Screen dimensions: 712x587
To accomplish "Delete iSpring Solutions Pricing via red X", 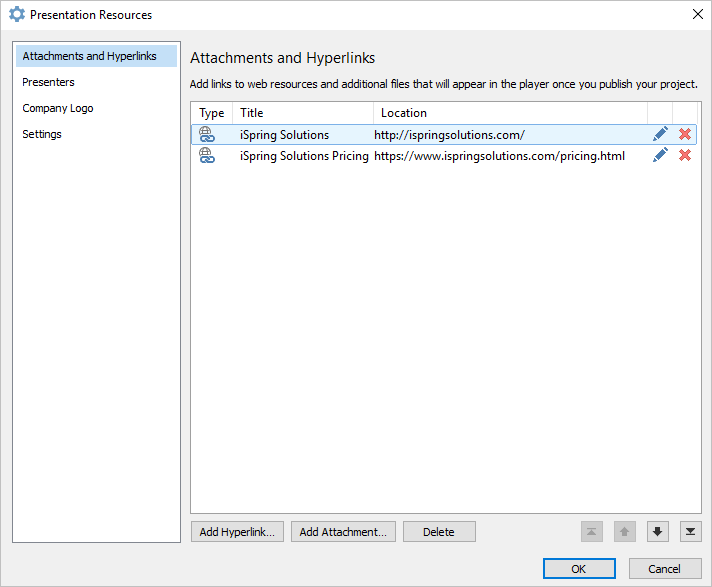I will click(685, 155).
